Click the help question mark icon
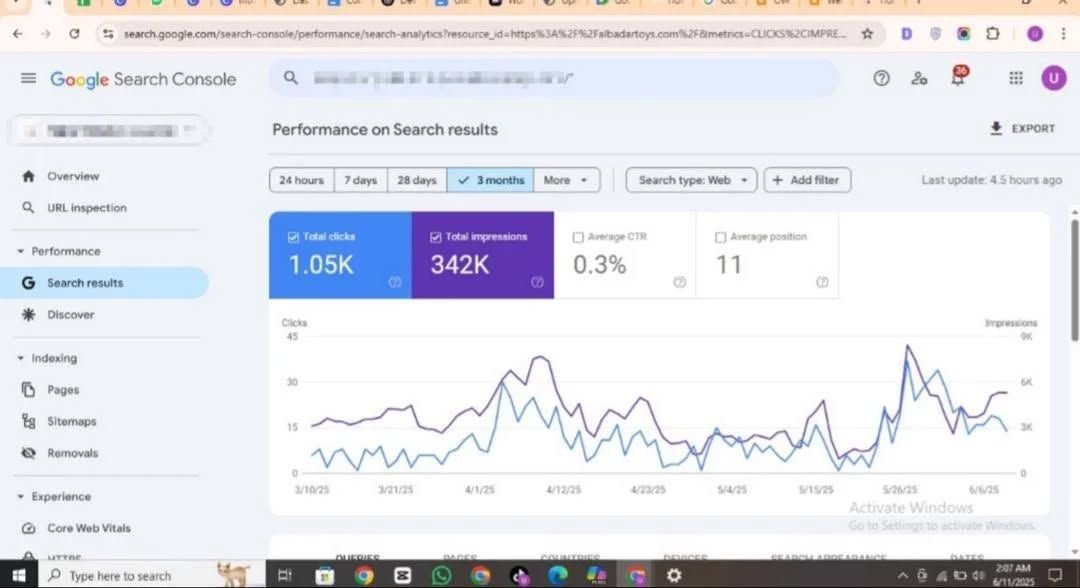The image size is (1080, 588). point(881,78)
